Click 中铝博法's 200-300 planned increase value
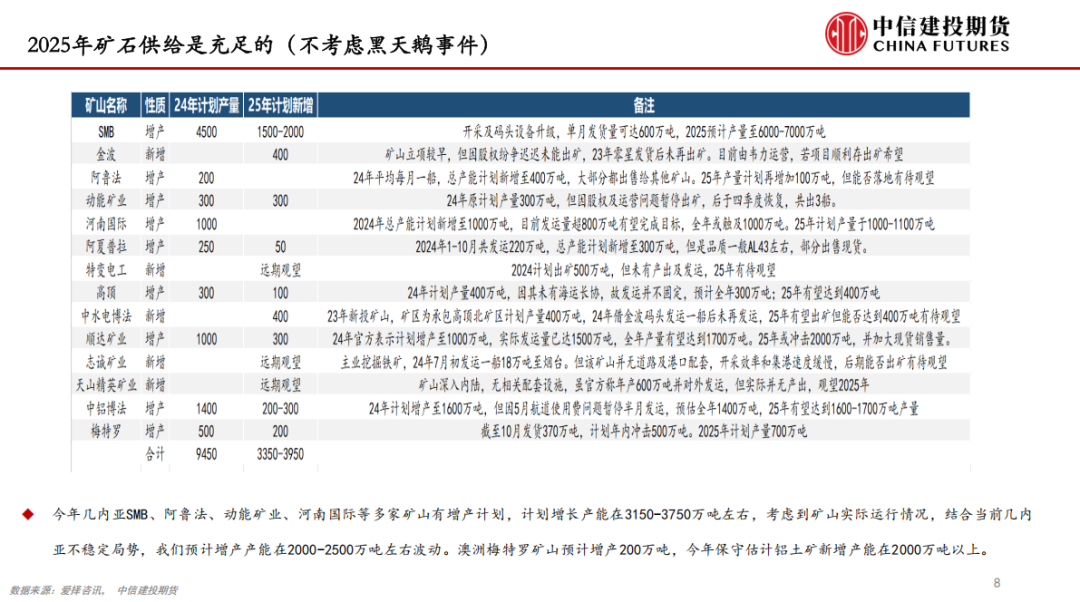The image size is (1080, 602). pos(280,408)
